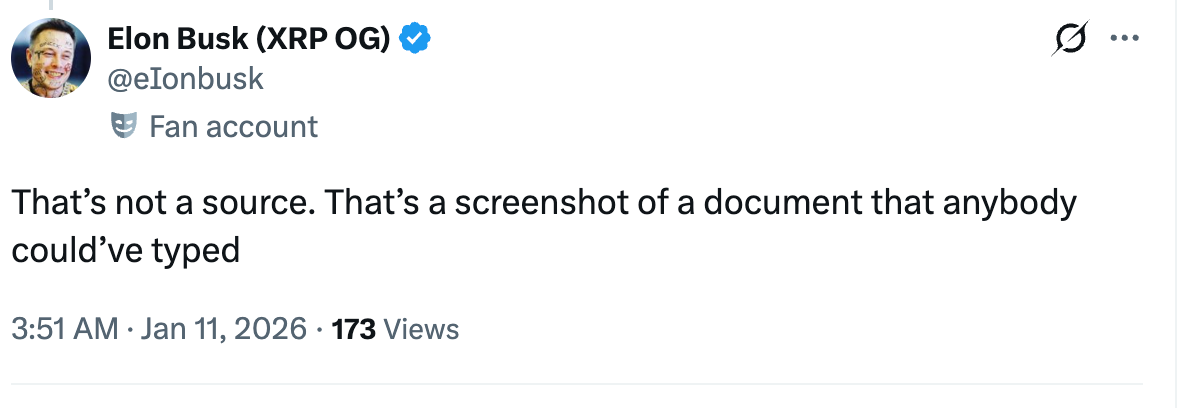
Task: Click the "could've typed" text line
Action: [x=125, y=250]
